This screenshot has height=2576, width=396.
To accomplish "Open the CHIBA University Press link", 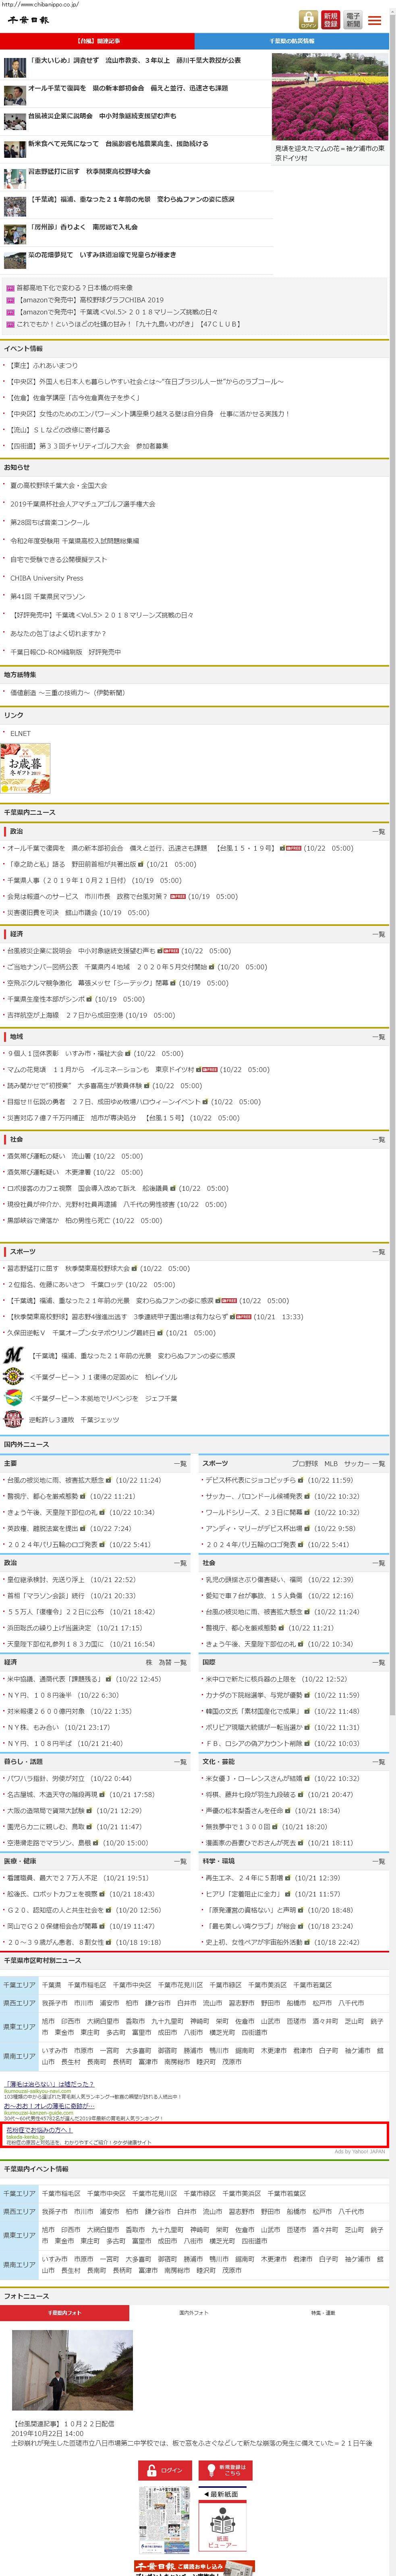I will pyautogui.click(x=47, y=578).
